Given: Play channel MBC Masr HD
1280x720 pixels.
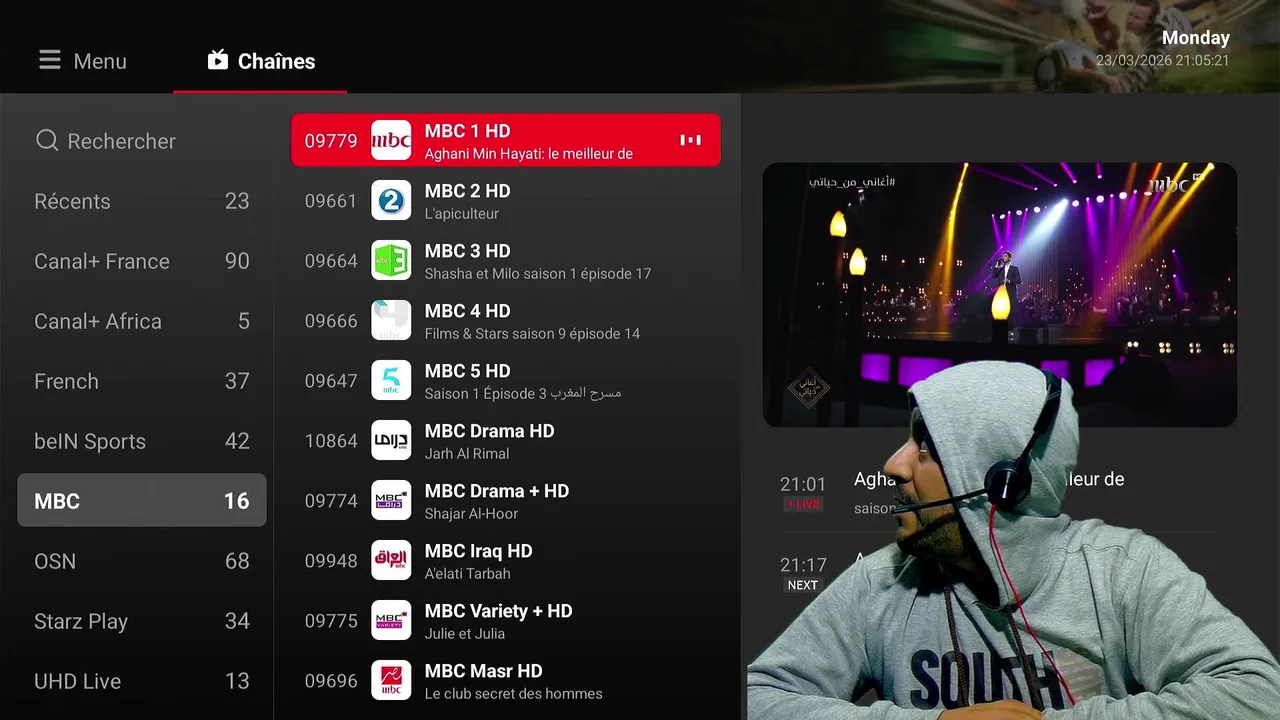Looking at the screenshot, I should pos(506,680).
